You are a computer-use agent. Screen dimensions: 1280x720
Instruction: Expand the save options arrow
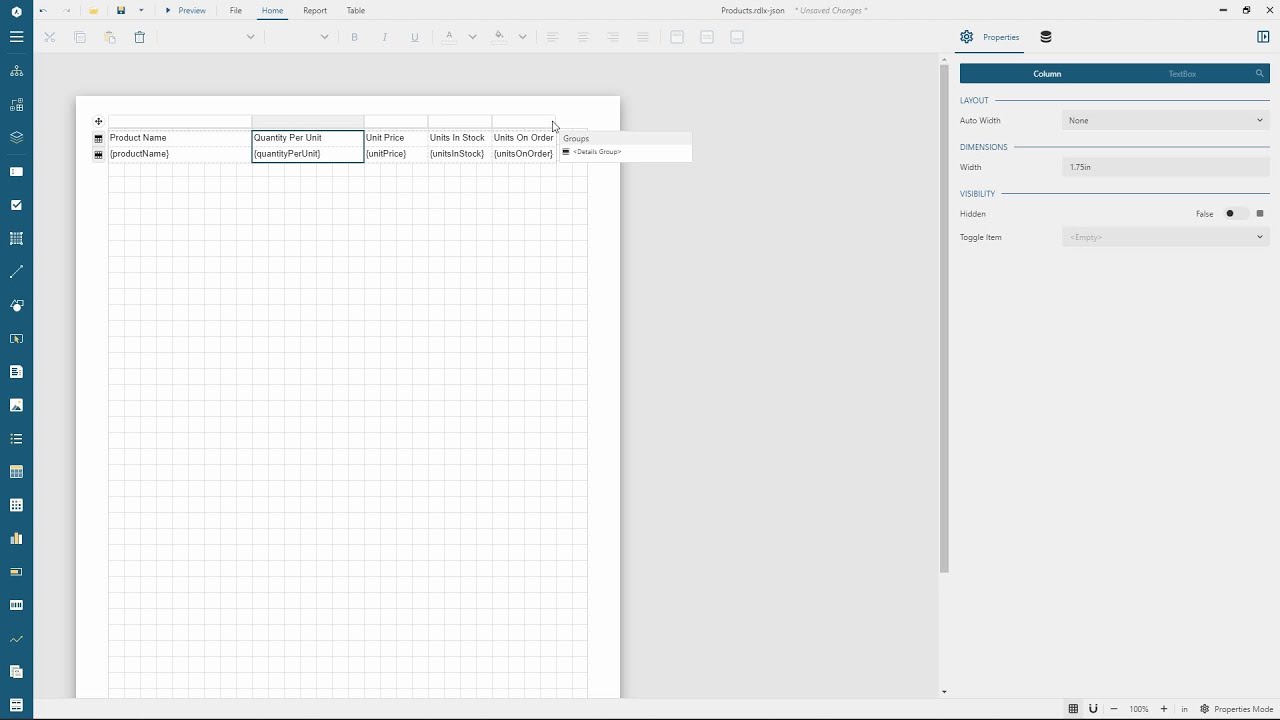point(141,10)
